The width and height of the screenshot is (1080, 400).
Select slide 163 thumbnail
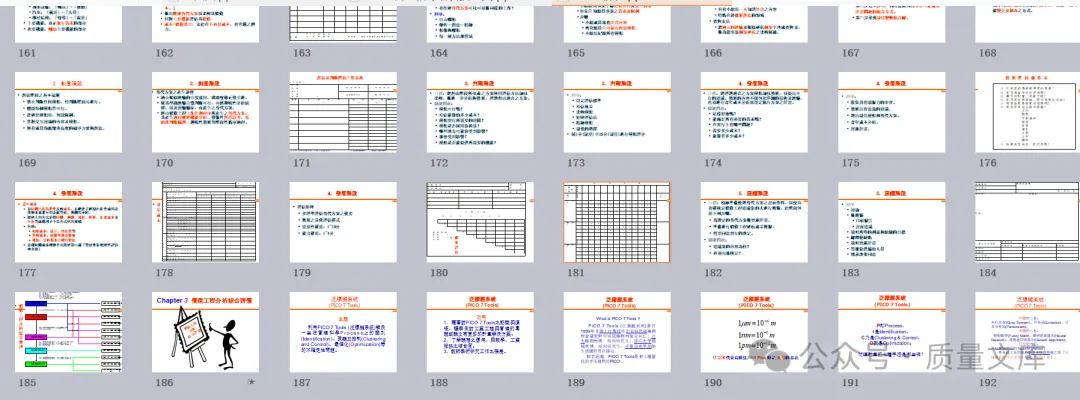coord(342,24)
